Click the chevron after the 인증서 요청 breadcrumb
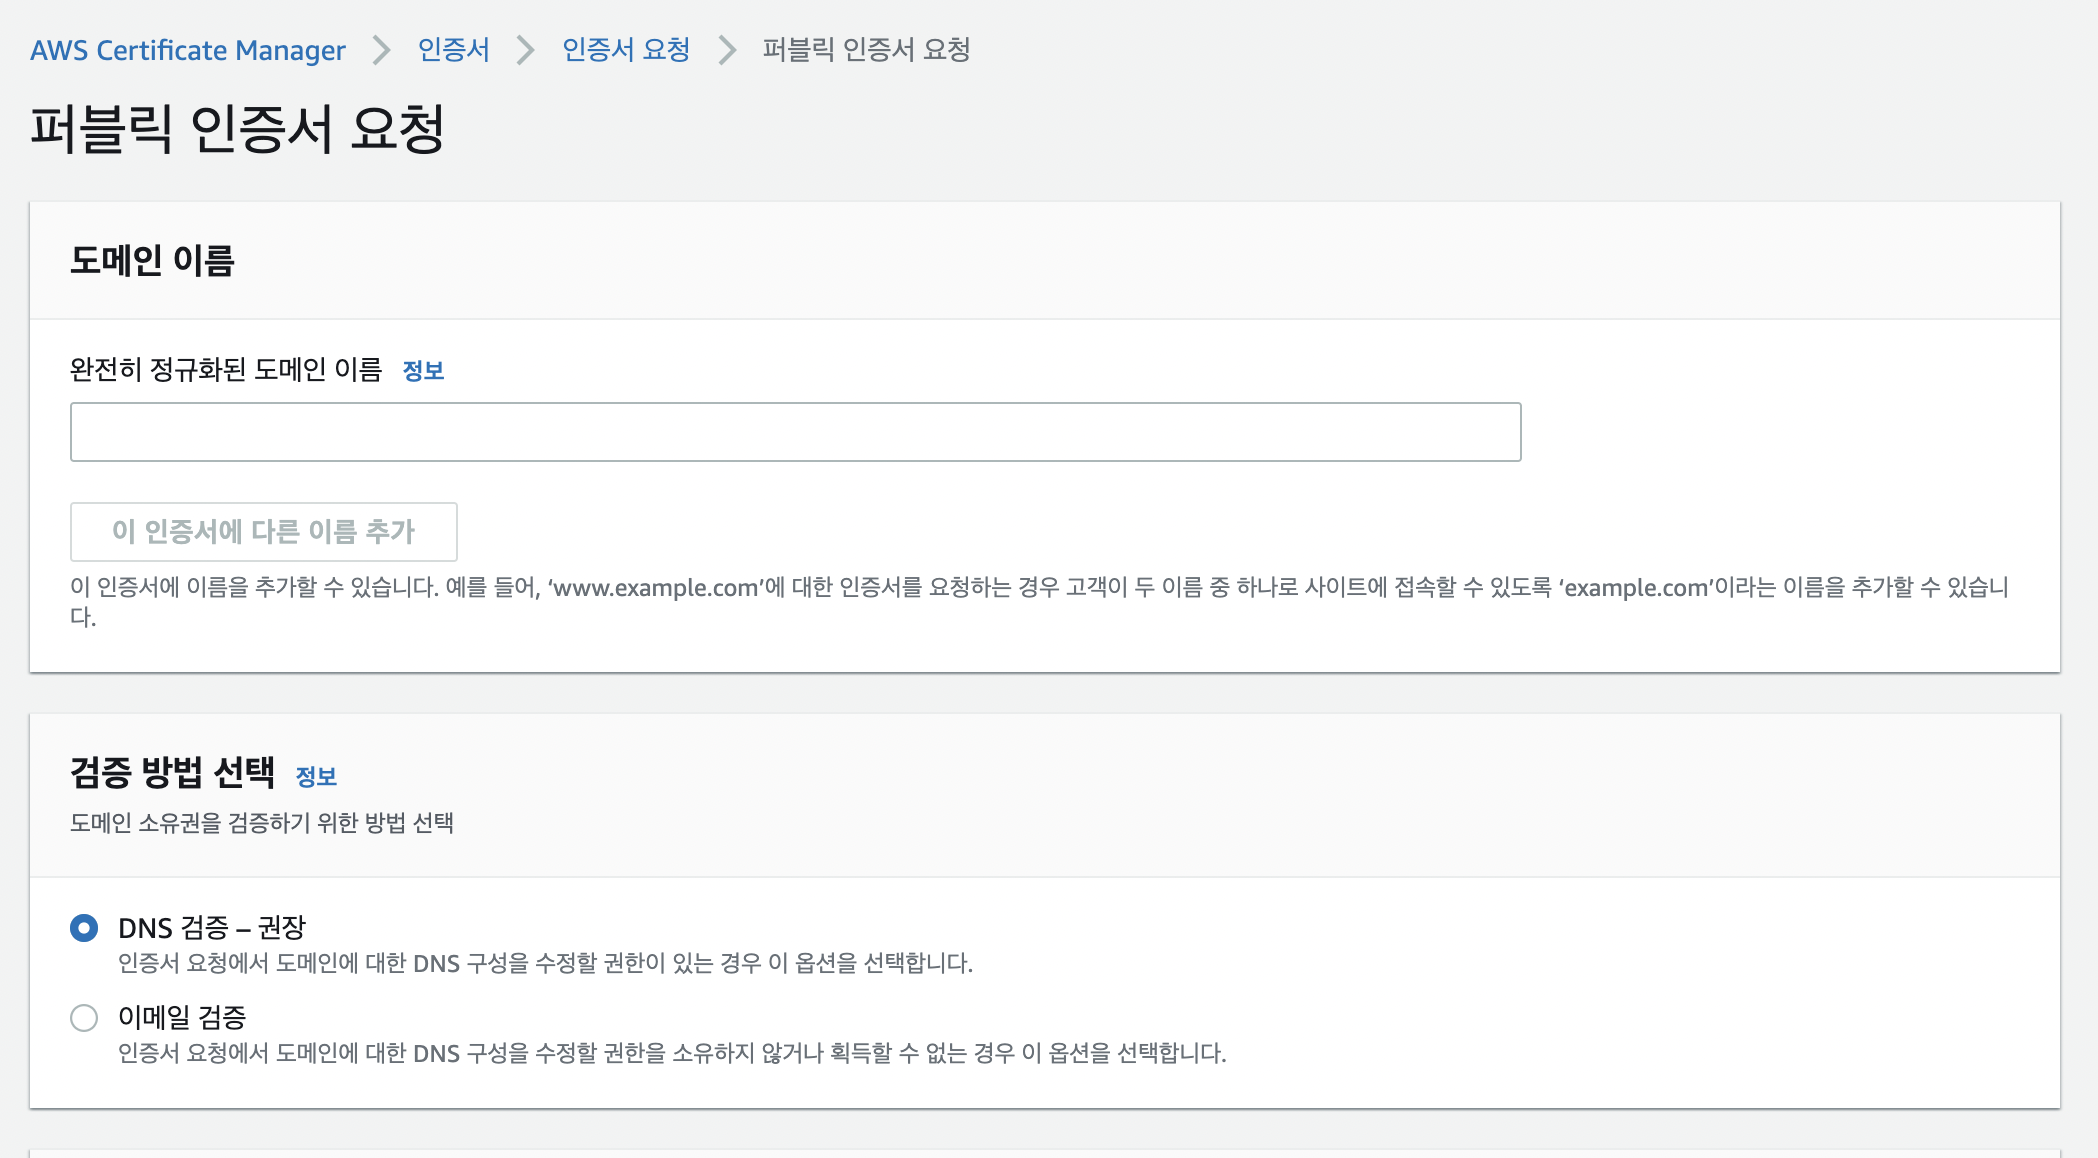Viewport: 2098px width, 1158px height. [x=727, y=50]
